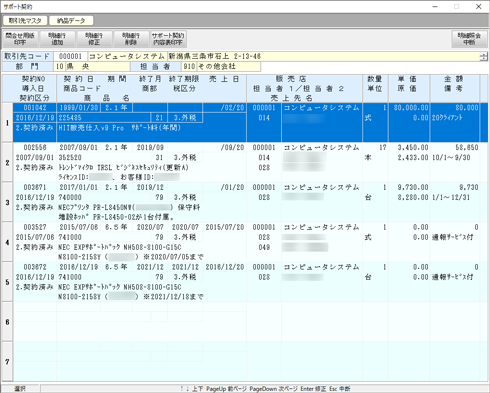
Task: Click the 取引先コード field 000001
Action: [70, 56]
